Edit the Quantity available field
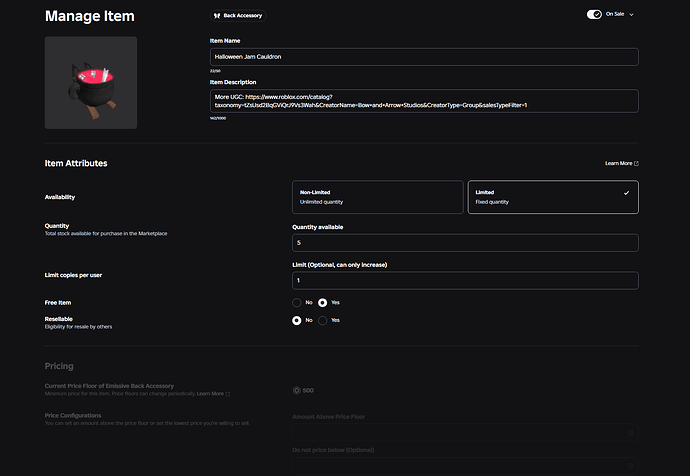 click(465, 243)
